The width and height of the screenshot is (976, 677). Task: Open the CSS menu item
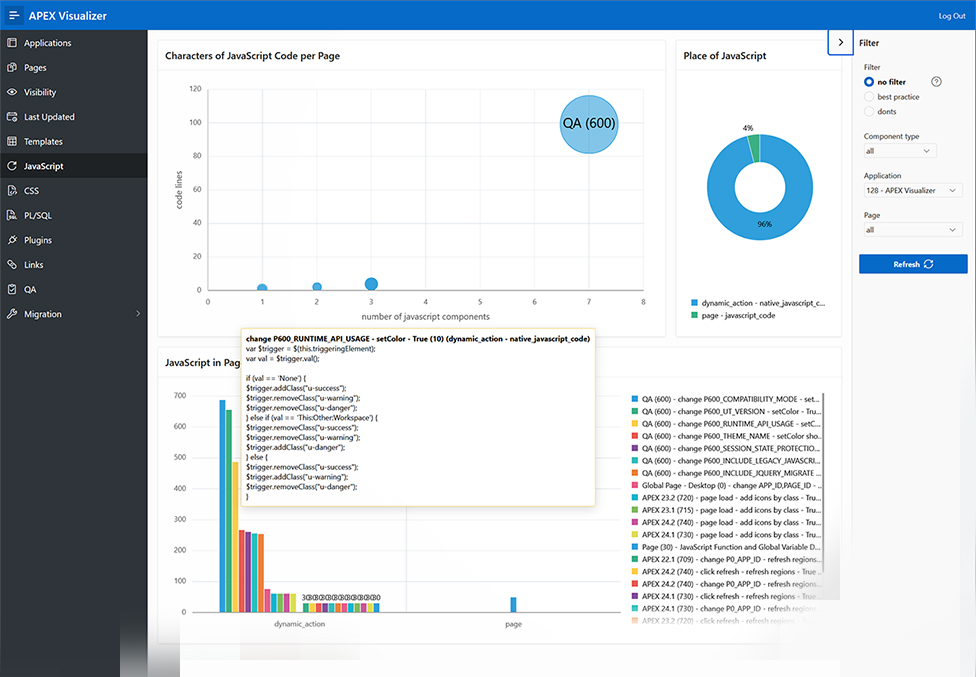[x=31, y=190]
